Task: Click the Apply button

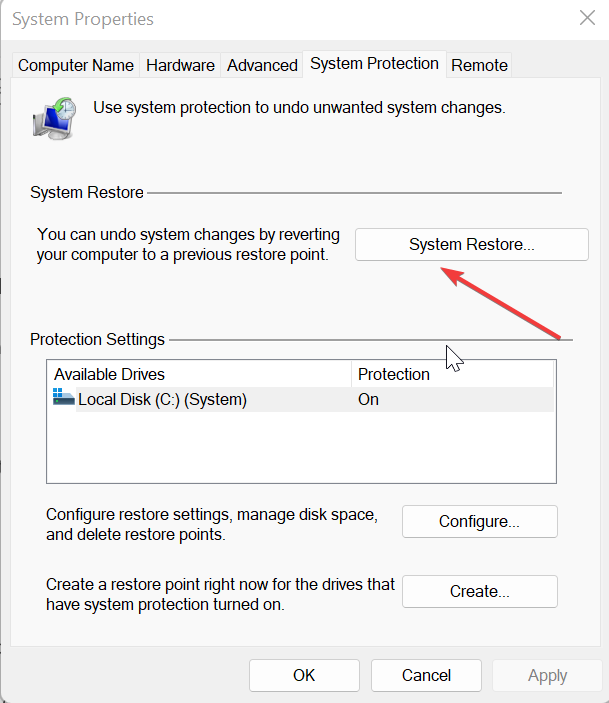Action: (547, 675)
